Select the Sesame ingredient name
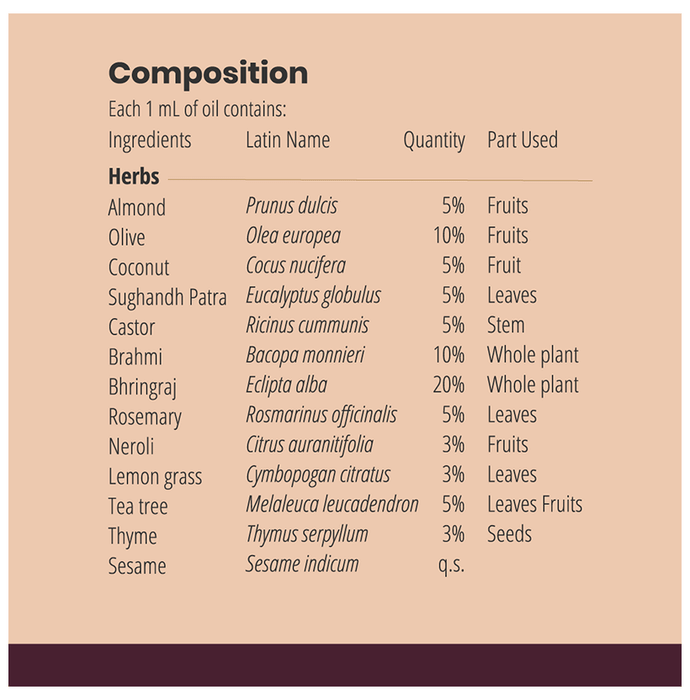Screen dimensions: 690x700 point(137,566)
